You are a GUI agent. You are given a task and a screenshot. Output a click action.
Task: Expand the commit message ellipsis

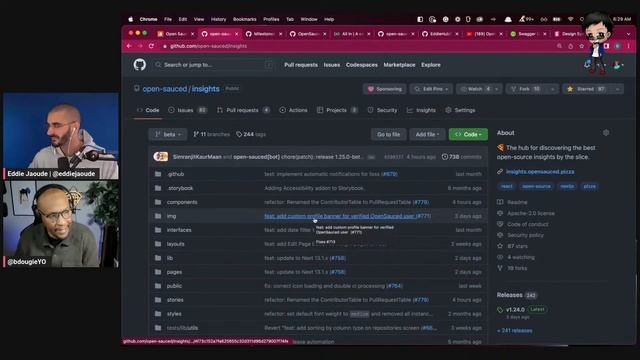(x=371, y=157)
